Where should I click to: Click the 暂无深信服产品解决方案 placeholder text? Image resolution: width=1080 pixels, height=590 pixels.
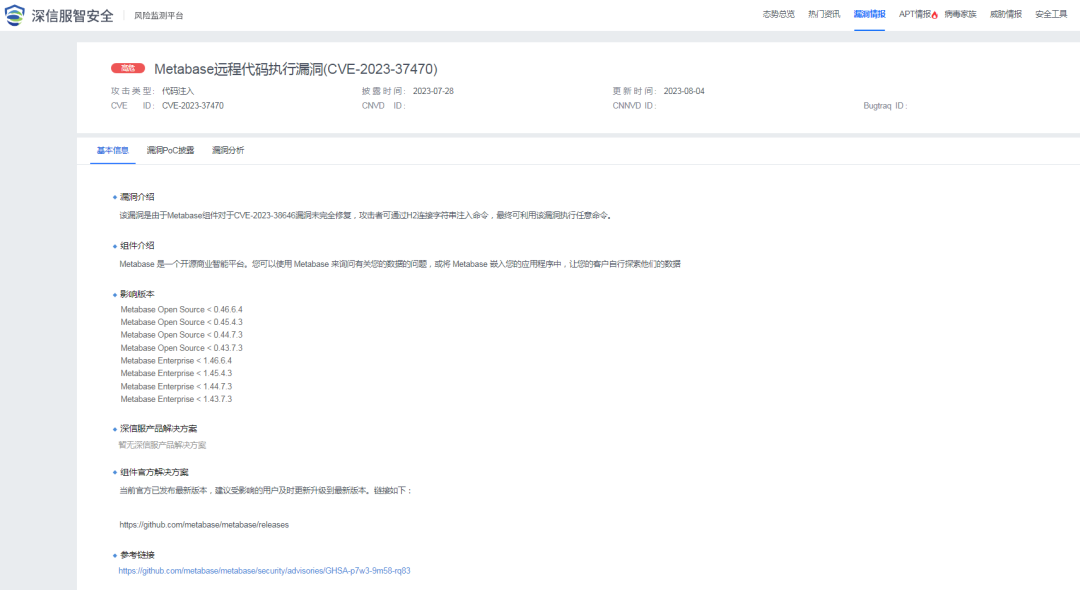pyautogui.click(x=162, y=445)
